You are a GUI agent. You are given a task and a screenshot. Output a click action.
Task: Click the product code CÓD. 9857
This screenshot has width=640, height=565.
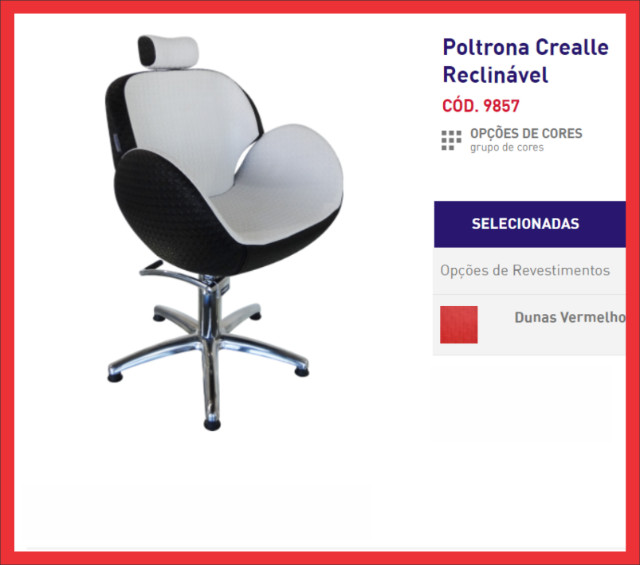(x=481, y=106)
